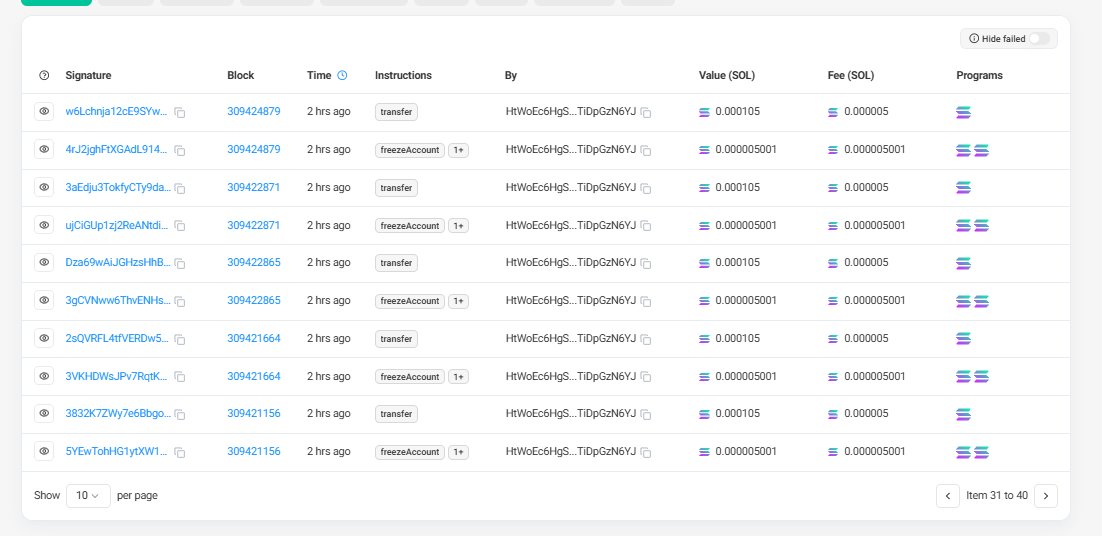Toggle time format clock icon
1102x536 pixels.
[342, 75]
